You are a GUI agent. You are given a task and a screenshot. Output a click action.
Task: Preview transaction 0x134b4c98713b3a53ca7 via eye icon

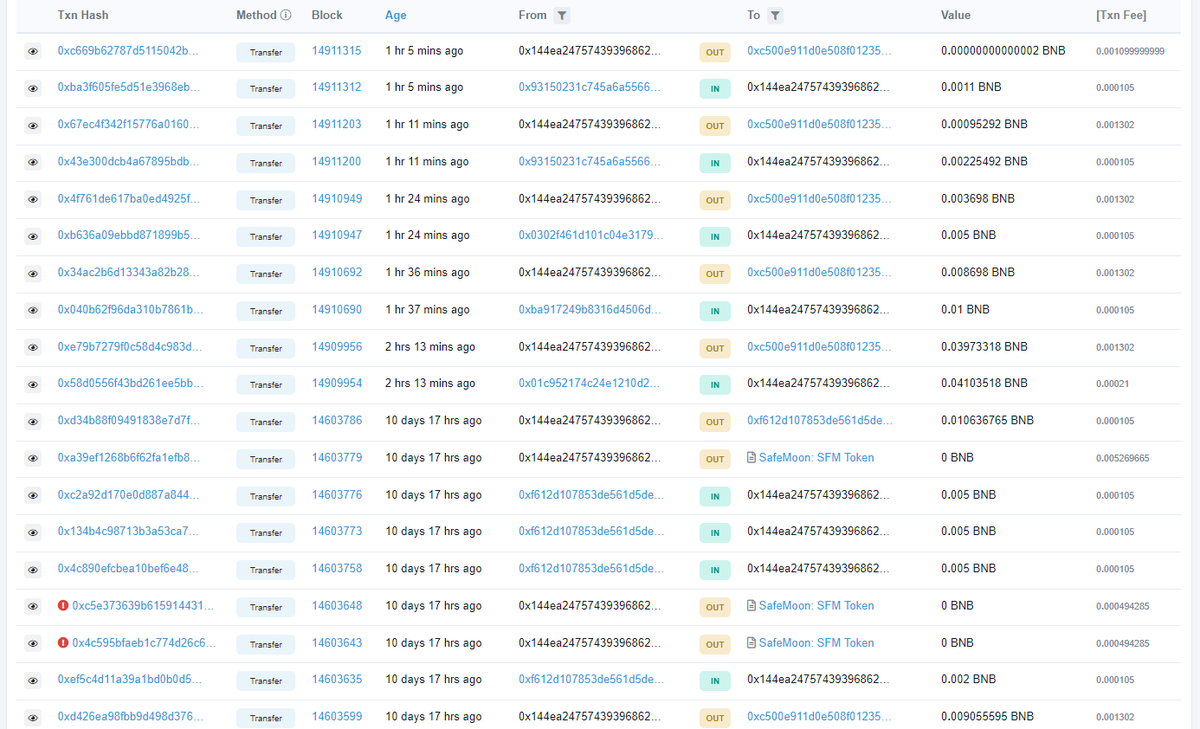click(33, 532)
